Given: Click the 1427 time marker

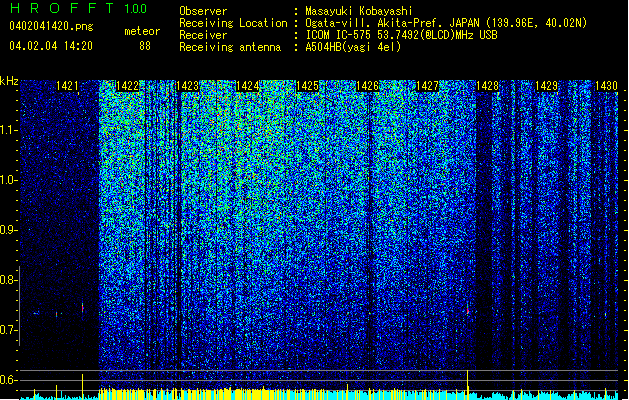Looking at the screenshot, I should tap(428, 86).
